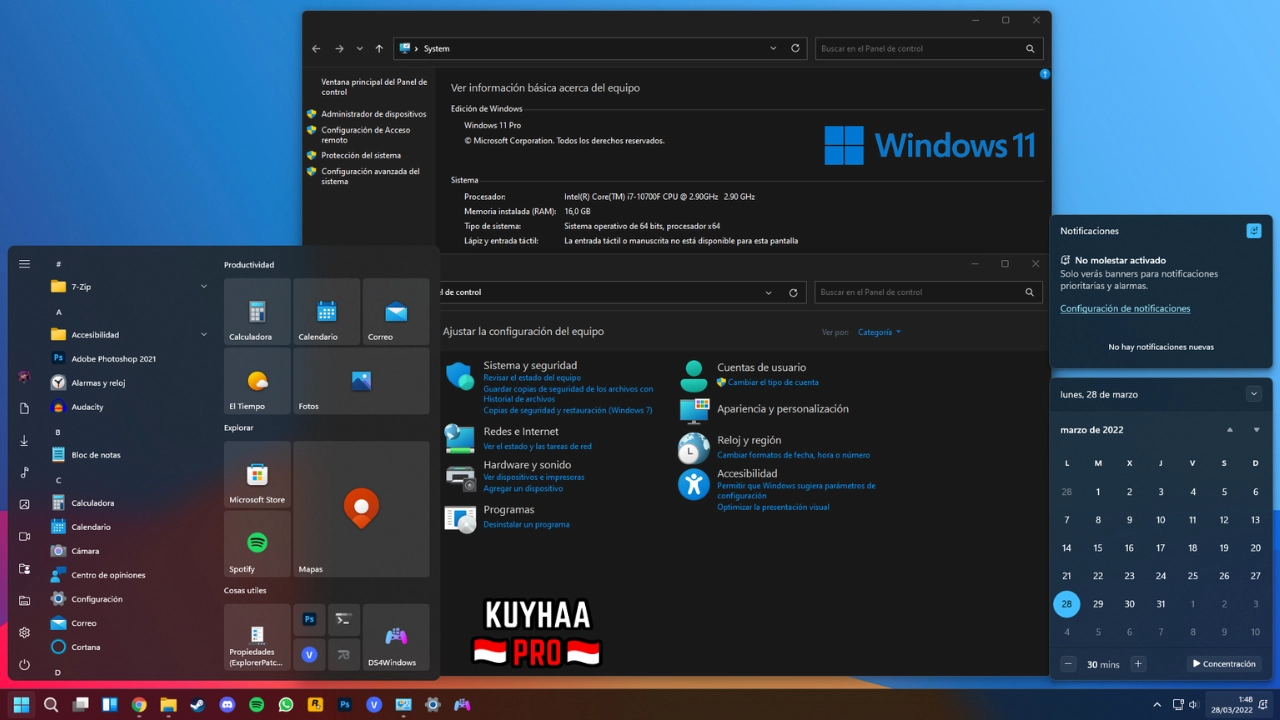1280x720 pixels.
Task: Open Configuración avanzada del sistema link
Action: pyautogui.click(x=371, y=177)
